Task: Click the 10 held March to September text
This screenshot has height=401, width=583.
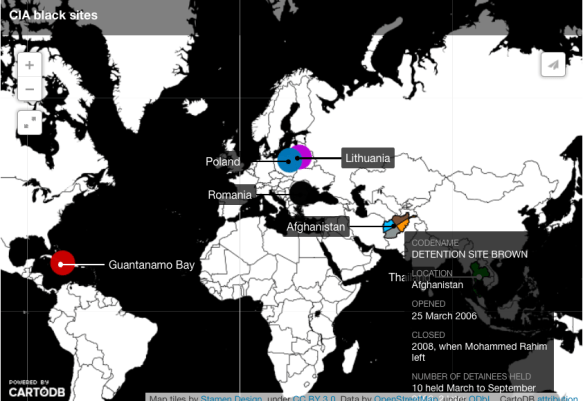Action: coord(473,388)
